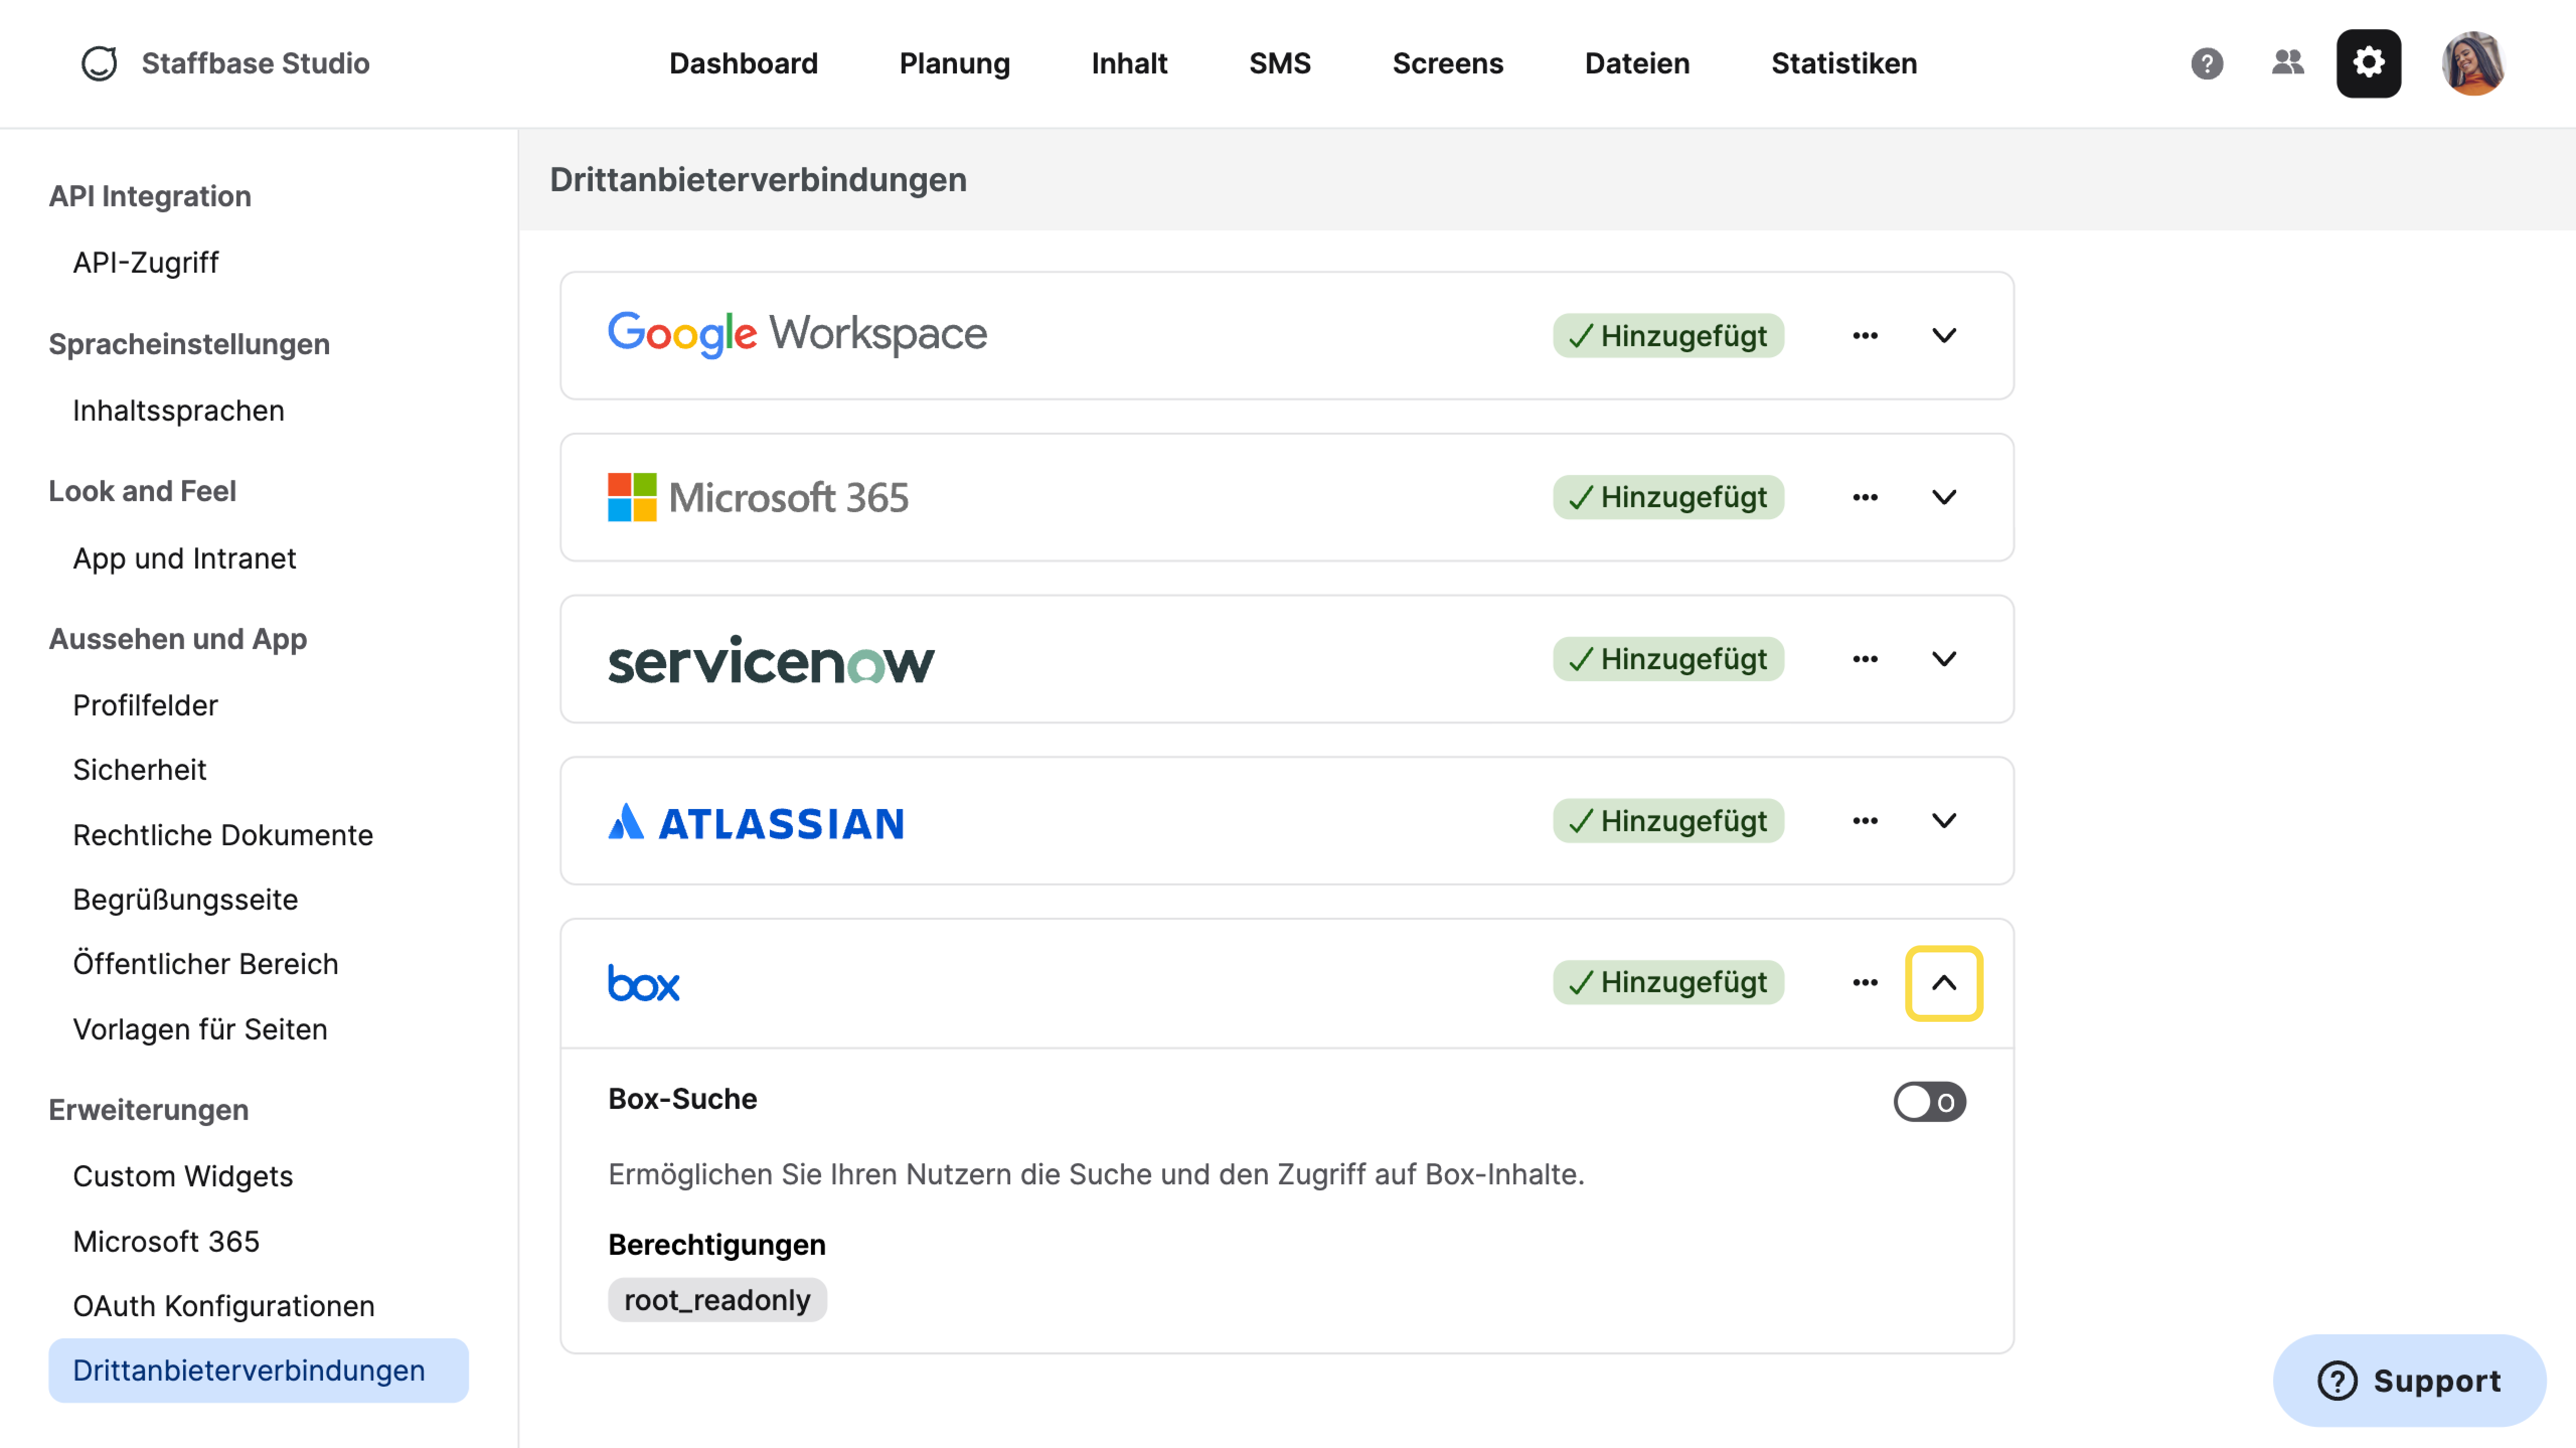Click the Drittanbieterverbindungen page heading
2576x1448 pixels.
point(758,180)
